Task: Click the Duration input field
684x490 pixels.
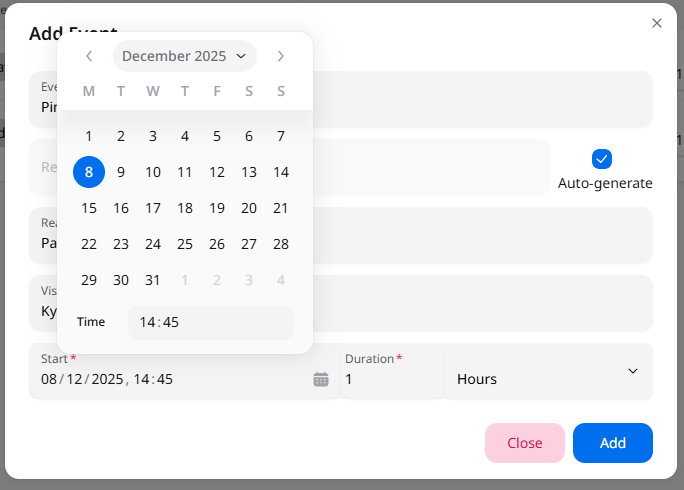Action: click(390, 379)
